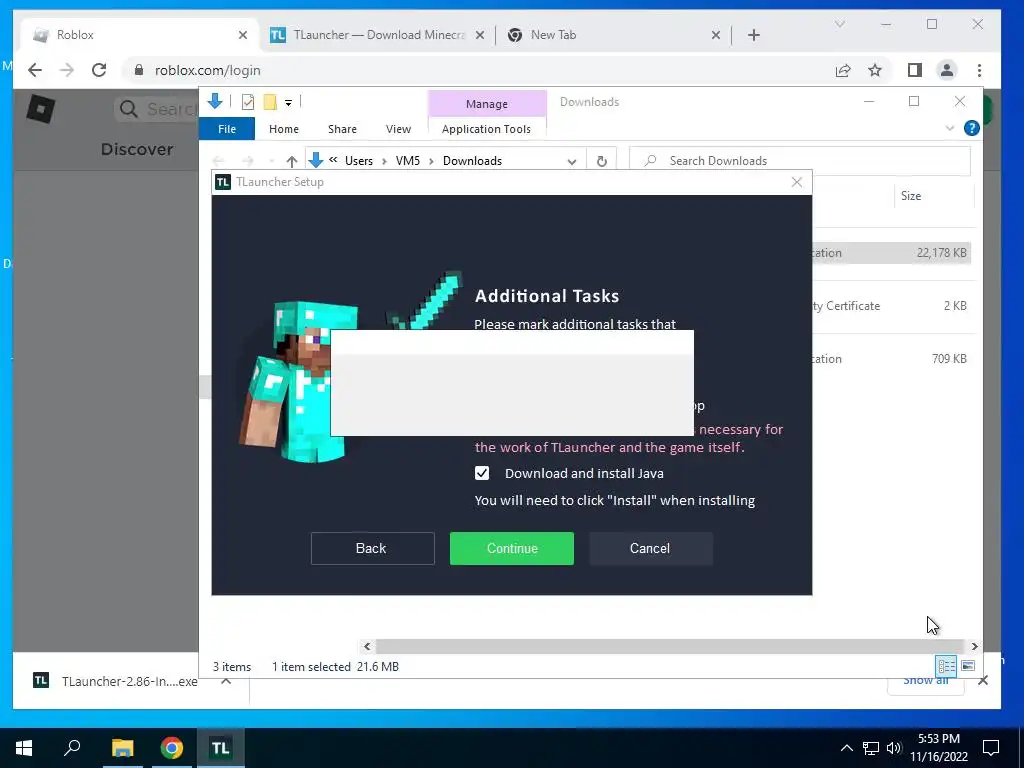Open the Home ribbon tab in Explorer
1024x768 pixels.
coord(283,129)
